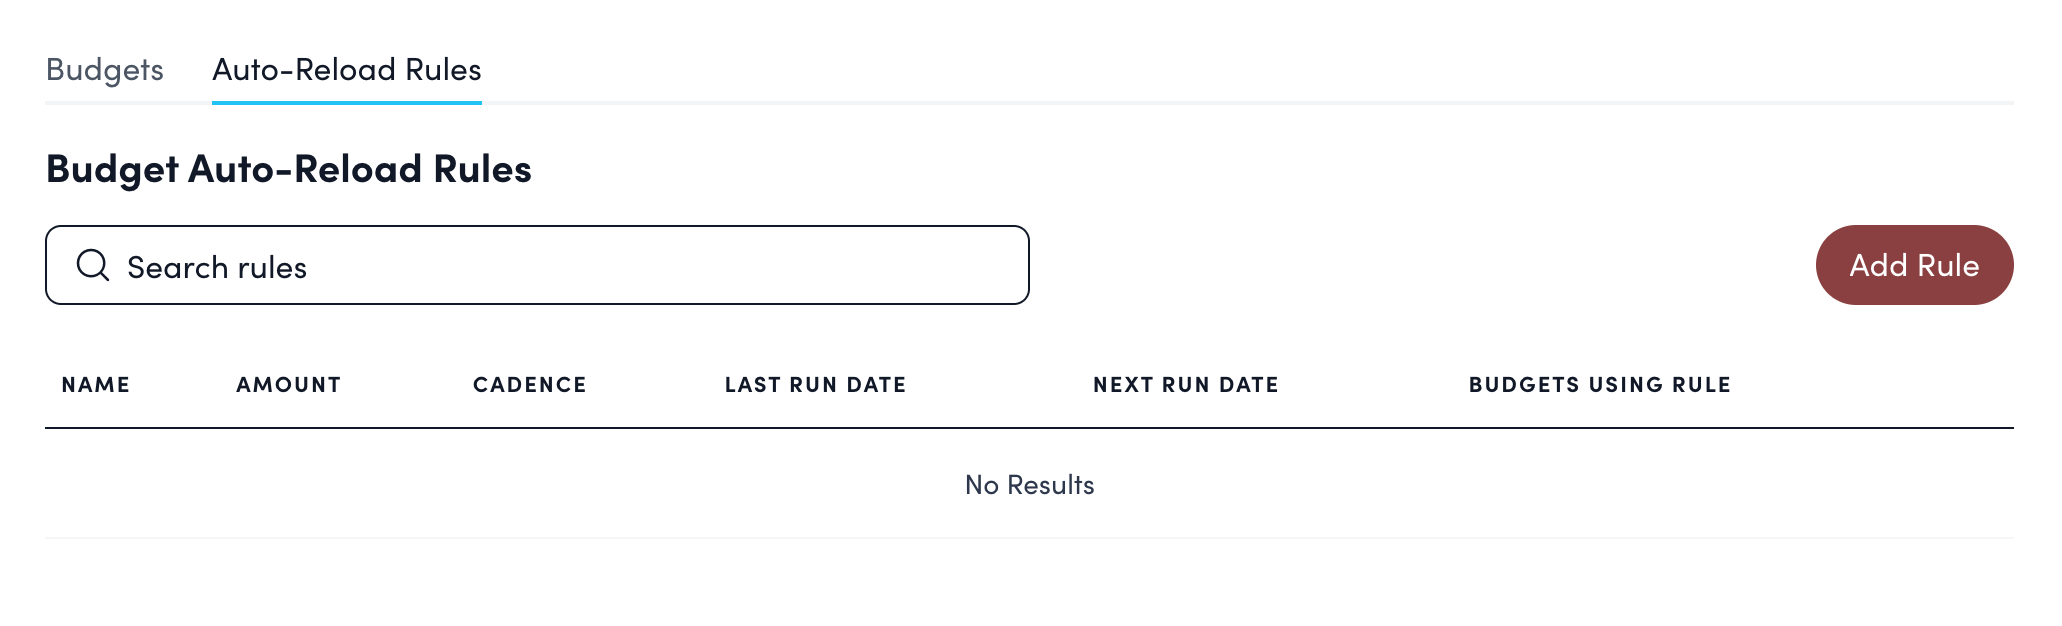Sort by NEXT RUN DATE column
The height and width of the screenshot is (626, 2062).
point(1185,385)
